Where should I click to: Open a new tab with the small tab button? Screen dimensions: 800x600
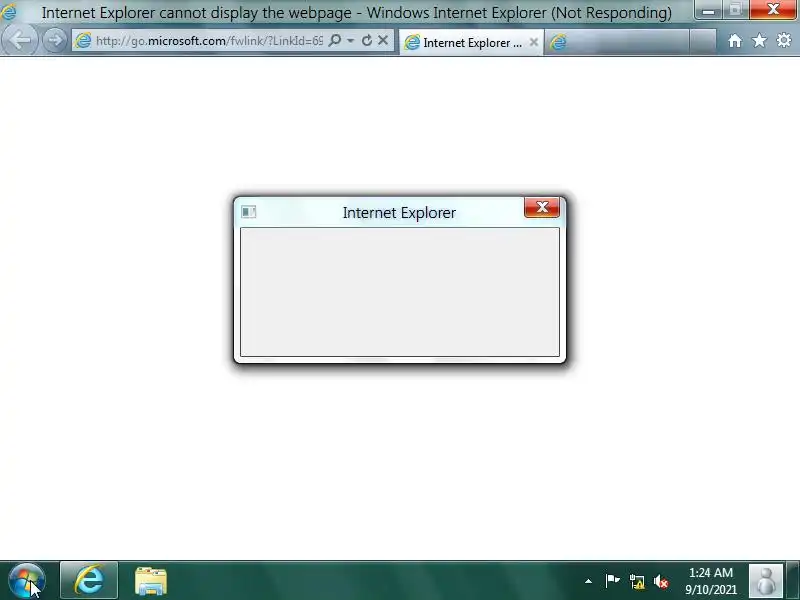tap(703, 42)
